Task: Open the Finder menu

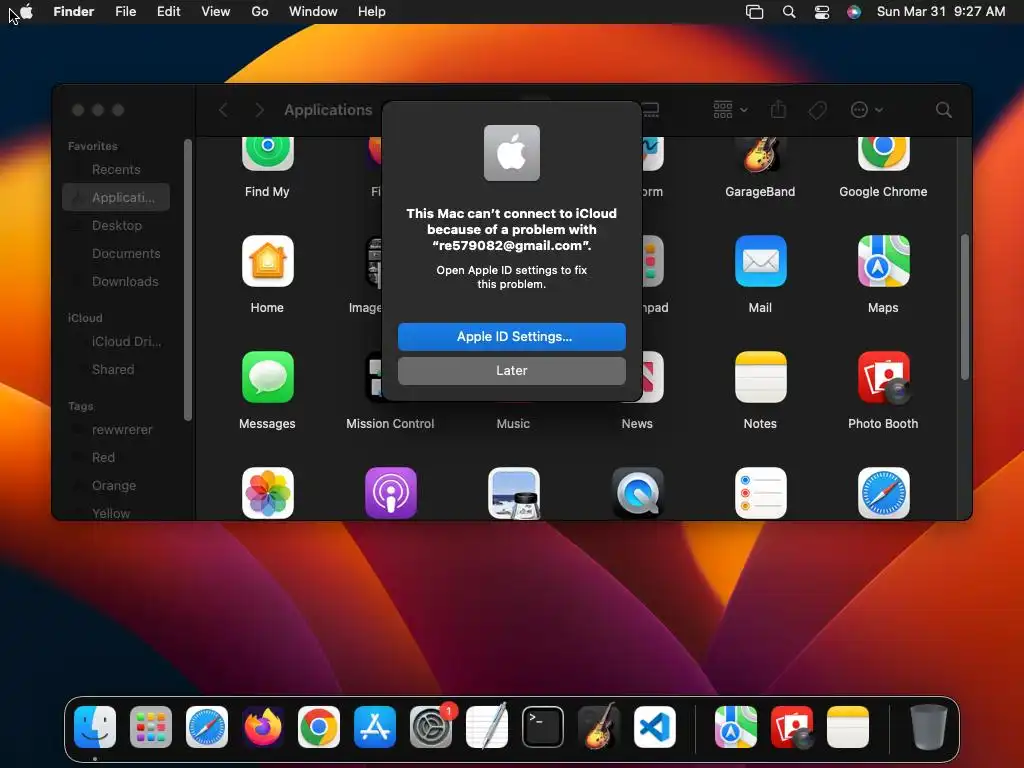Action: pyautogui.click(x=73, y=12)
